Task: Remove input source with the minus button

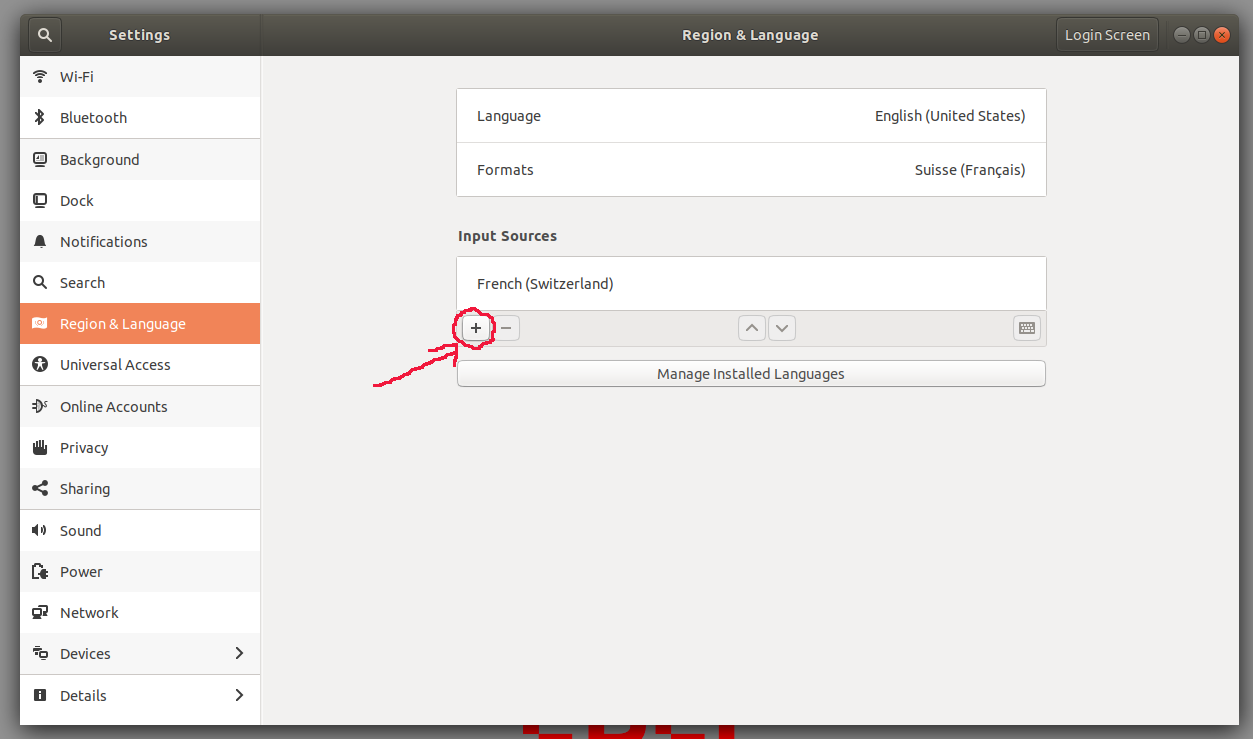Action: pyautogui.click(x=506, y=328)
